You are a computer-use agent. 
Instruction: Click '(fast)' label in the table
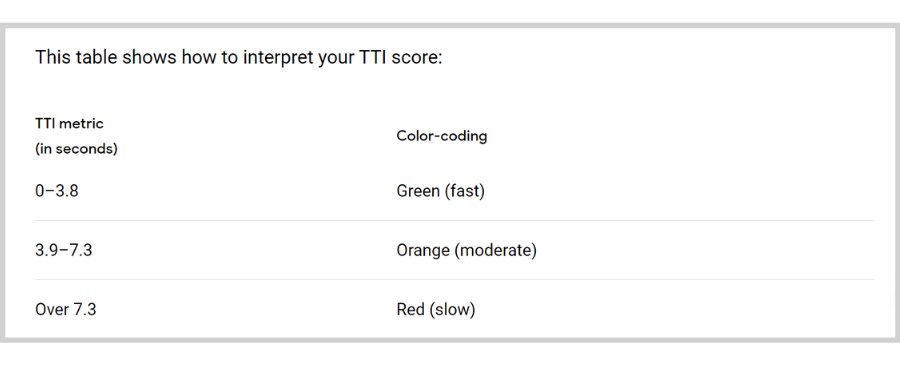click(x=465, y=191)
